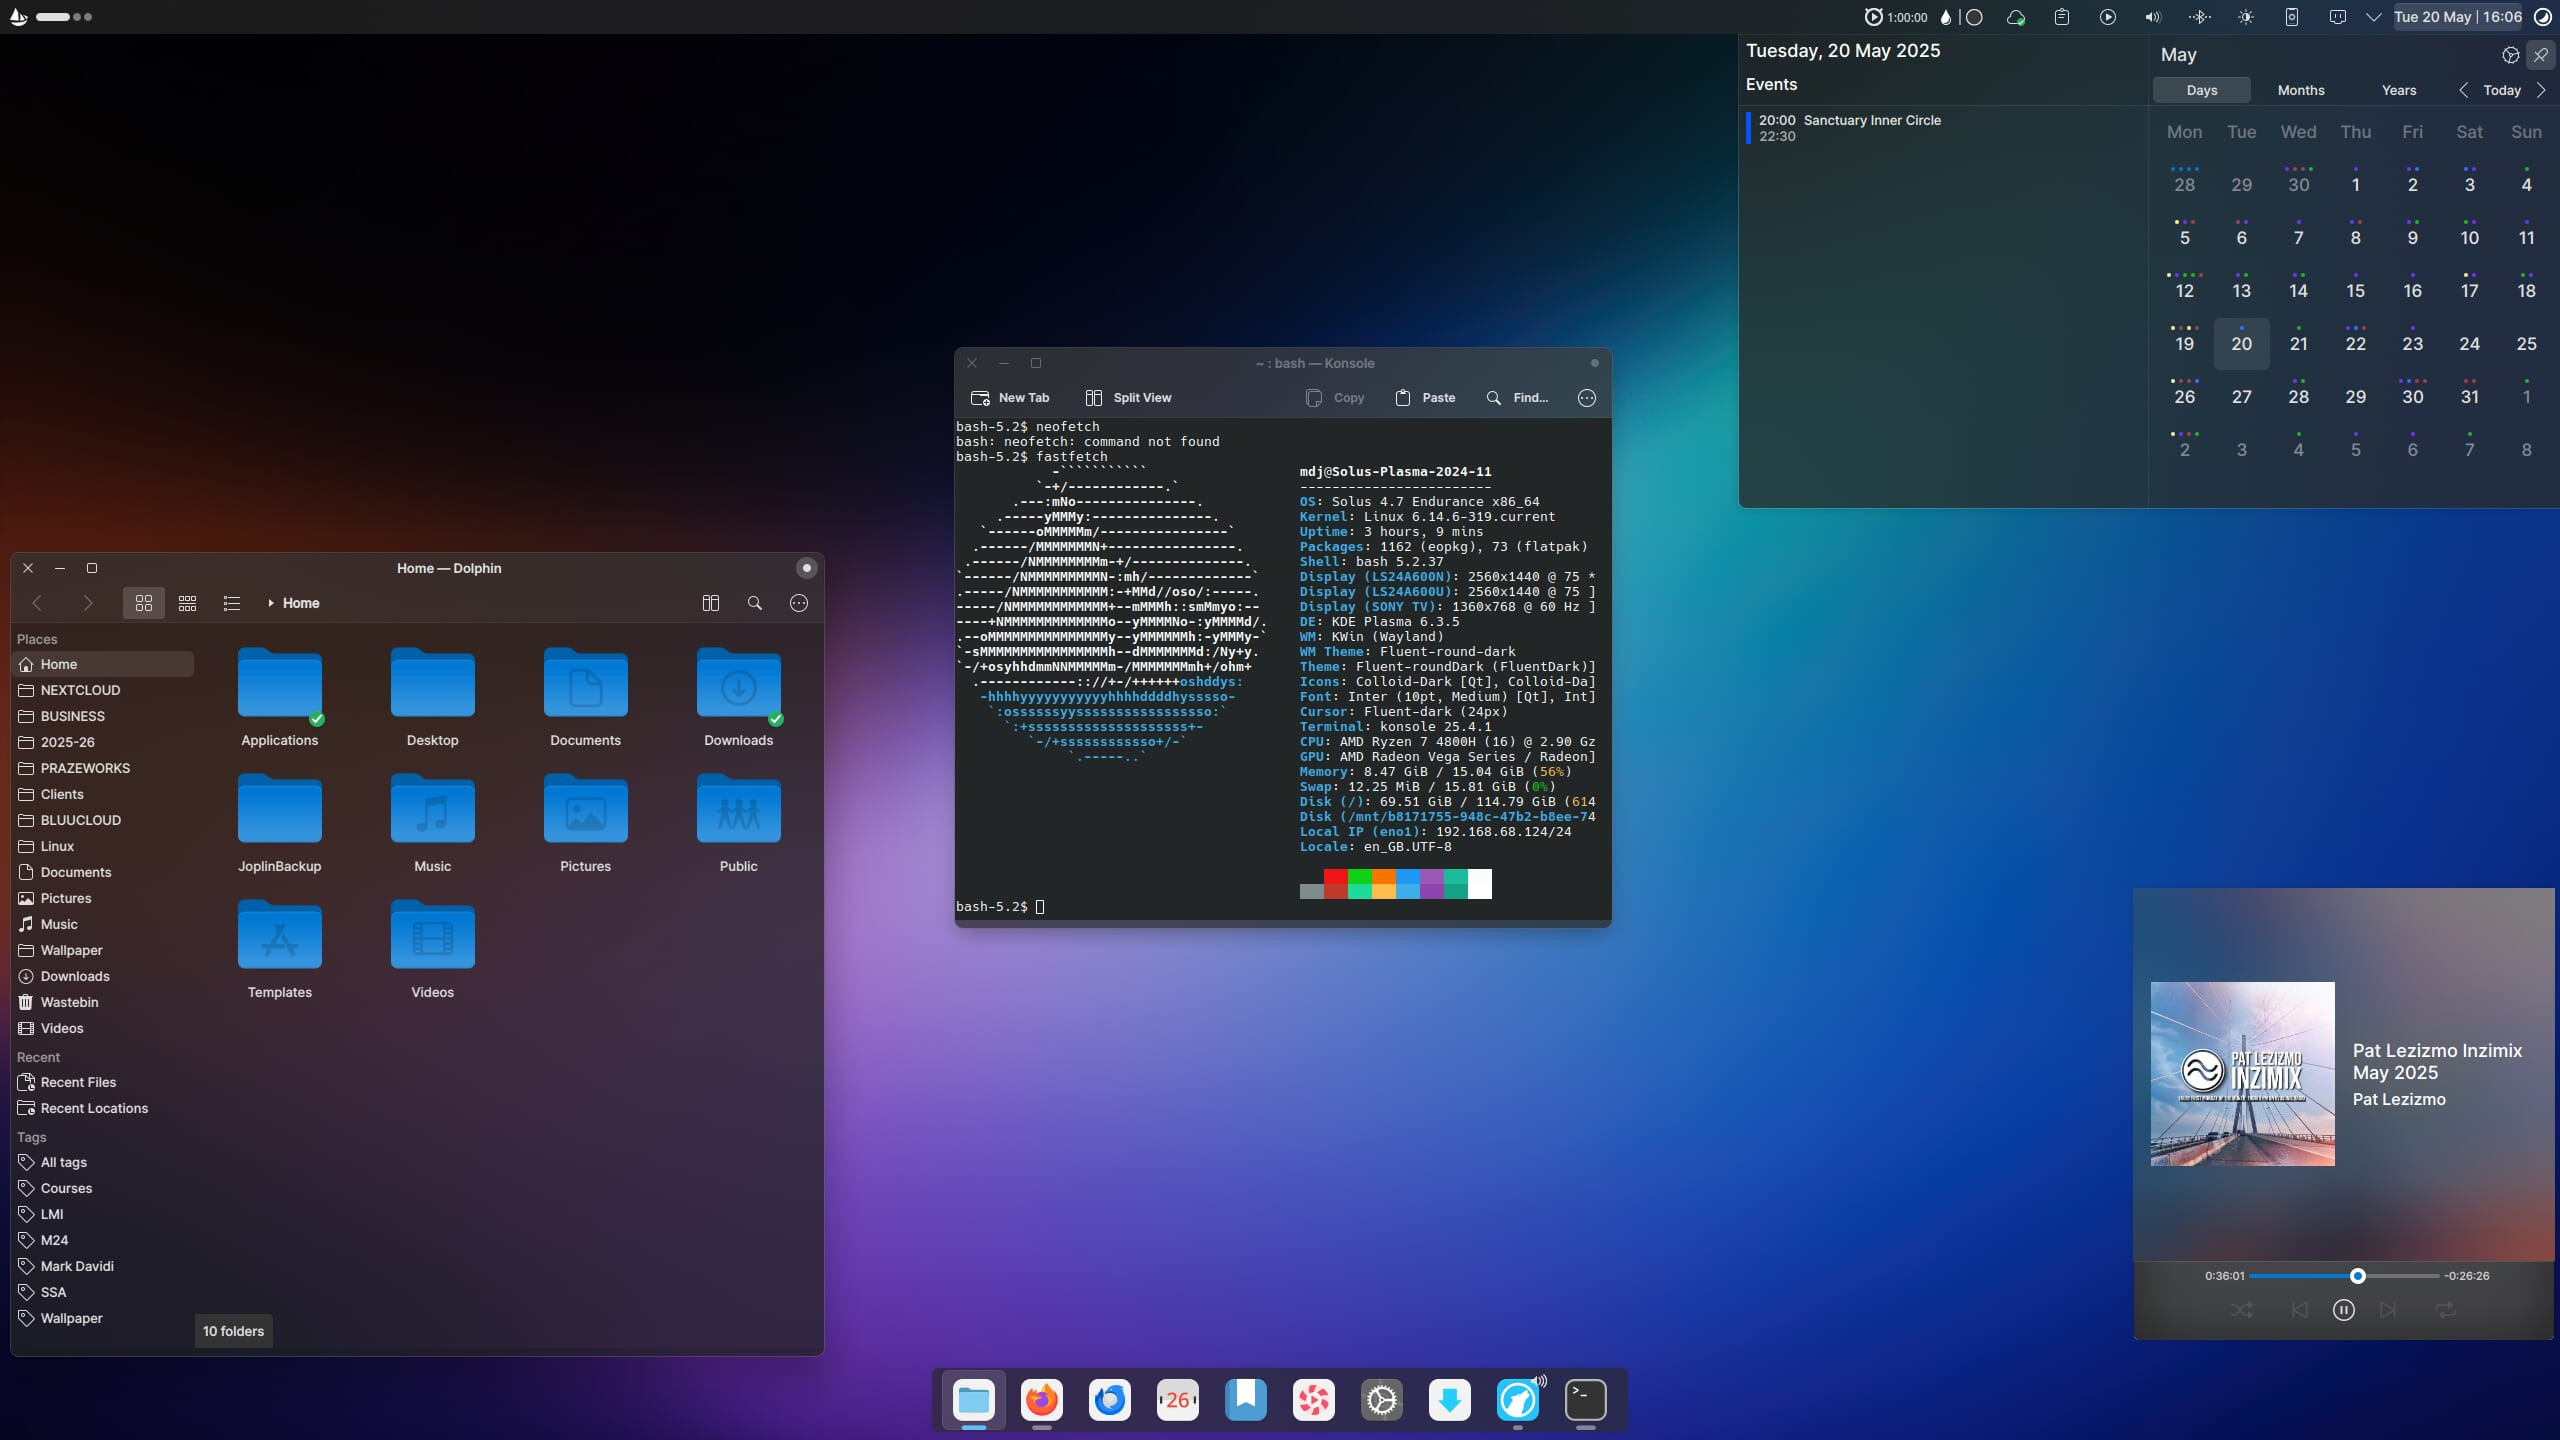This screenshot has width=2560, height=1440.
Task: Open brightness control in top panel
Action: click(x=2246, y=17)
